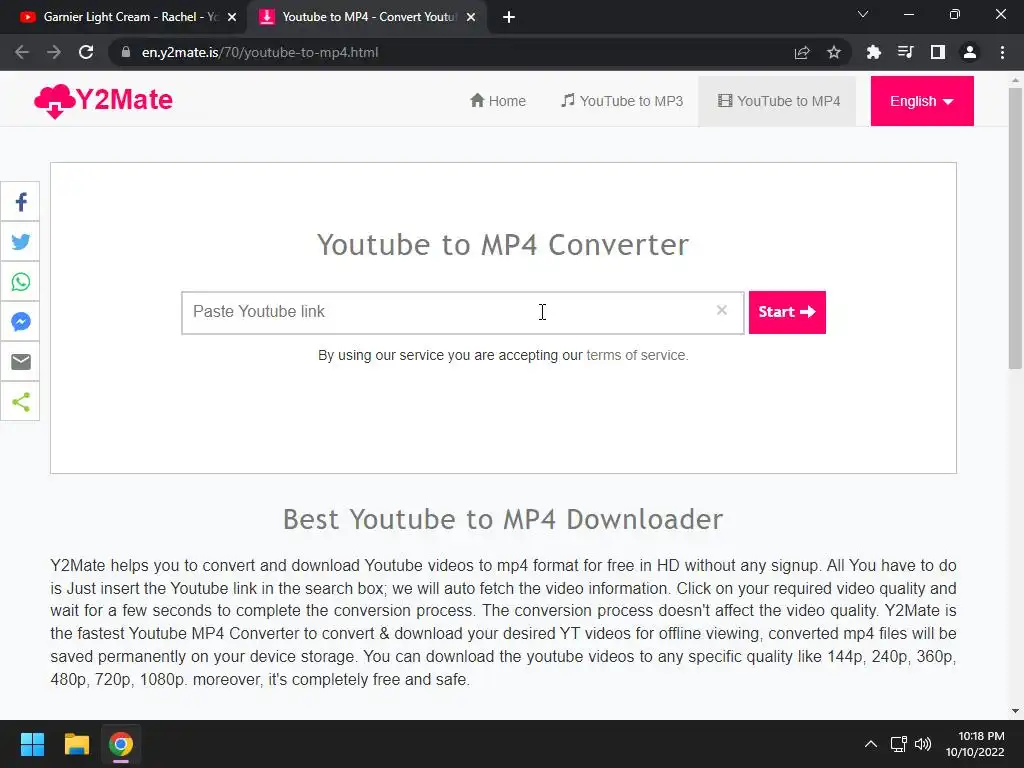
Task: Toggle Chrome side panel icon
Action: tap(937, 52)
